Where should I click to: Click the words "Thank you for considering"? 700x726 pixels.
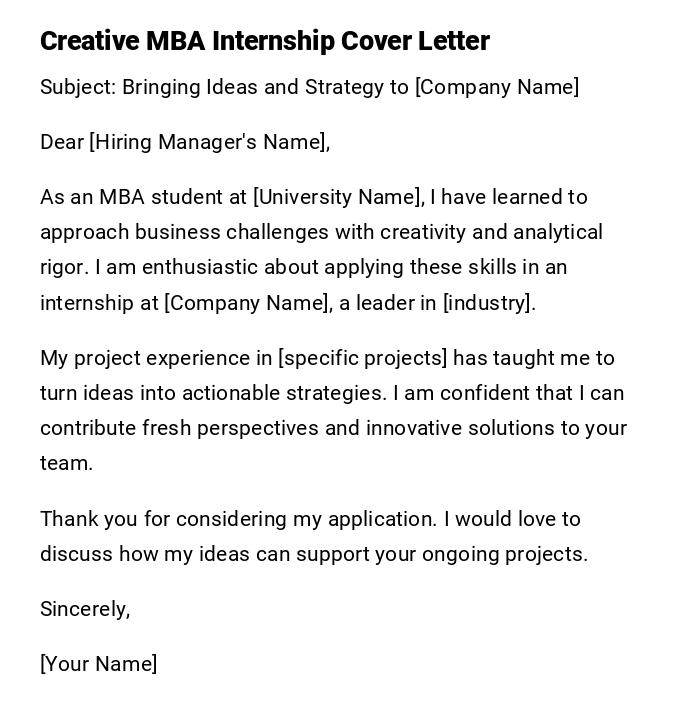(x=163, y=519)
